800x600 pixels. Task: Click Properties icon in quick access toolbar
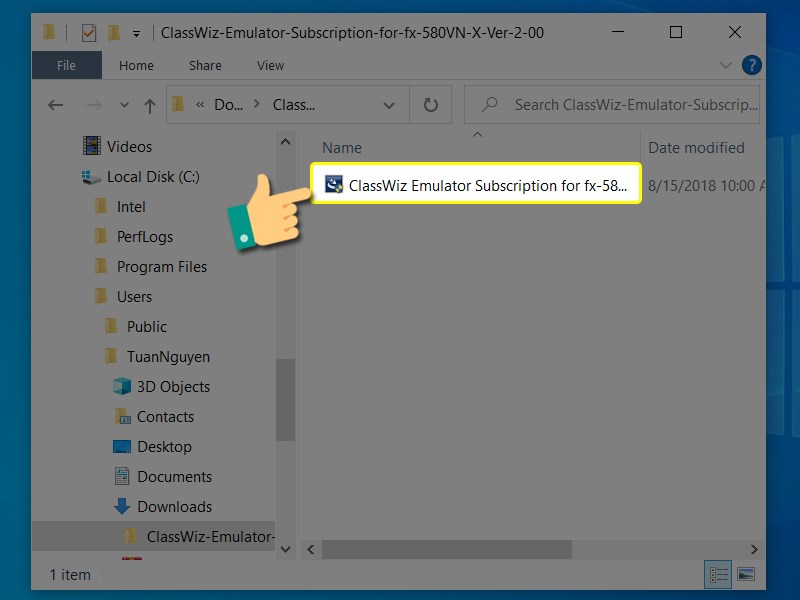[89, 32]
